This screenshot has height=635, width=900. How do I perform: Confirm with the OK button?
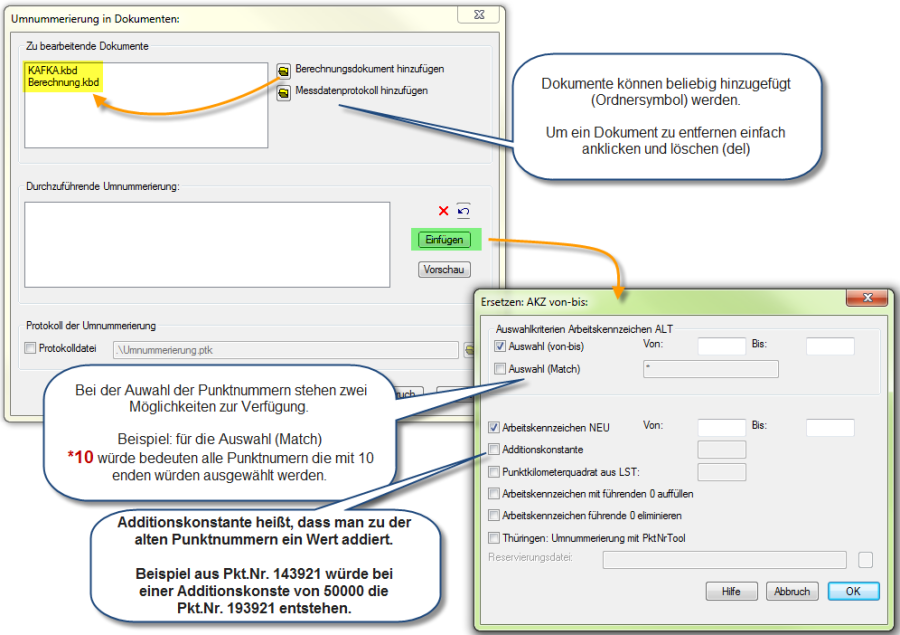(852, 591)
